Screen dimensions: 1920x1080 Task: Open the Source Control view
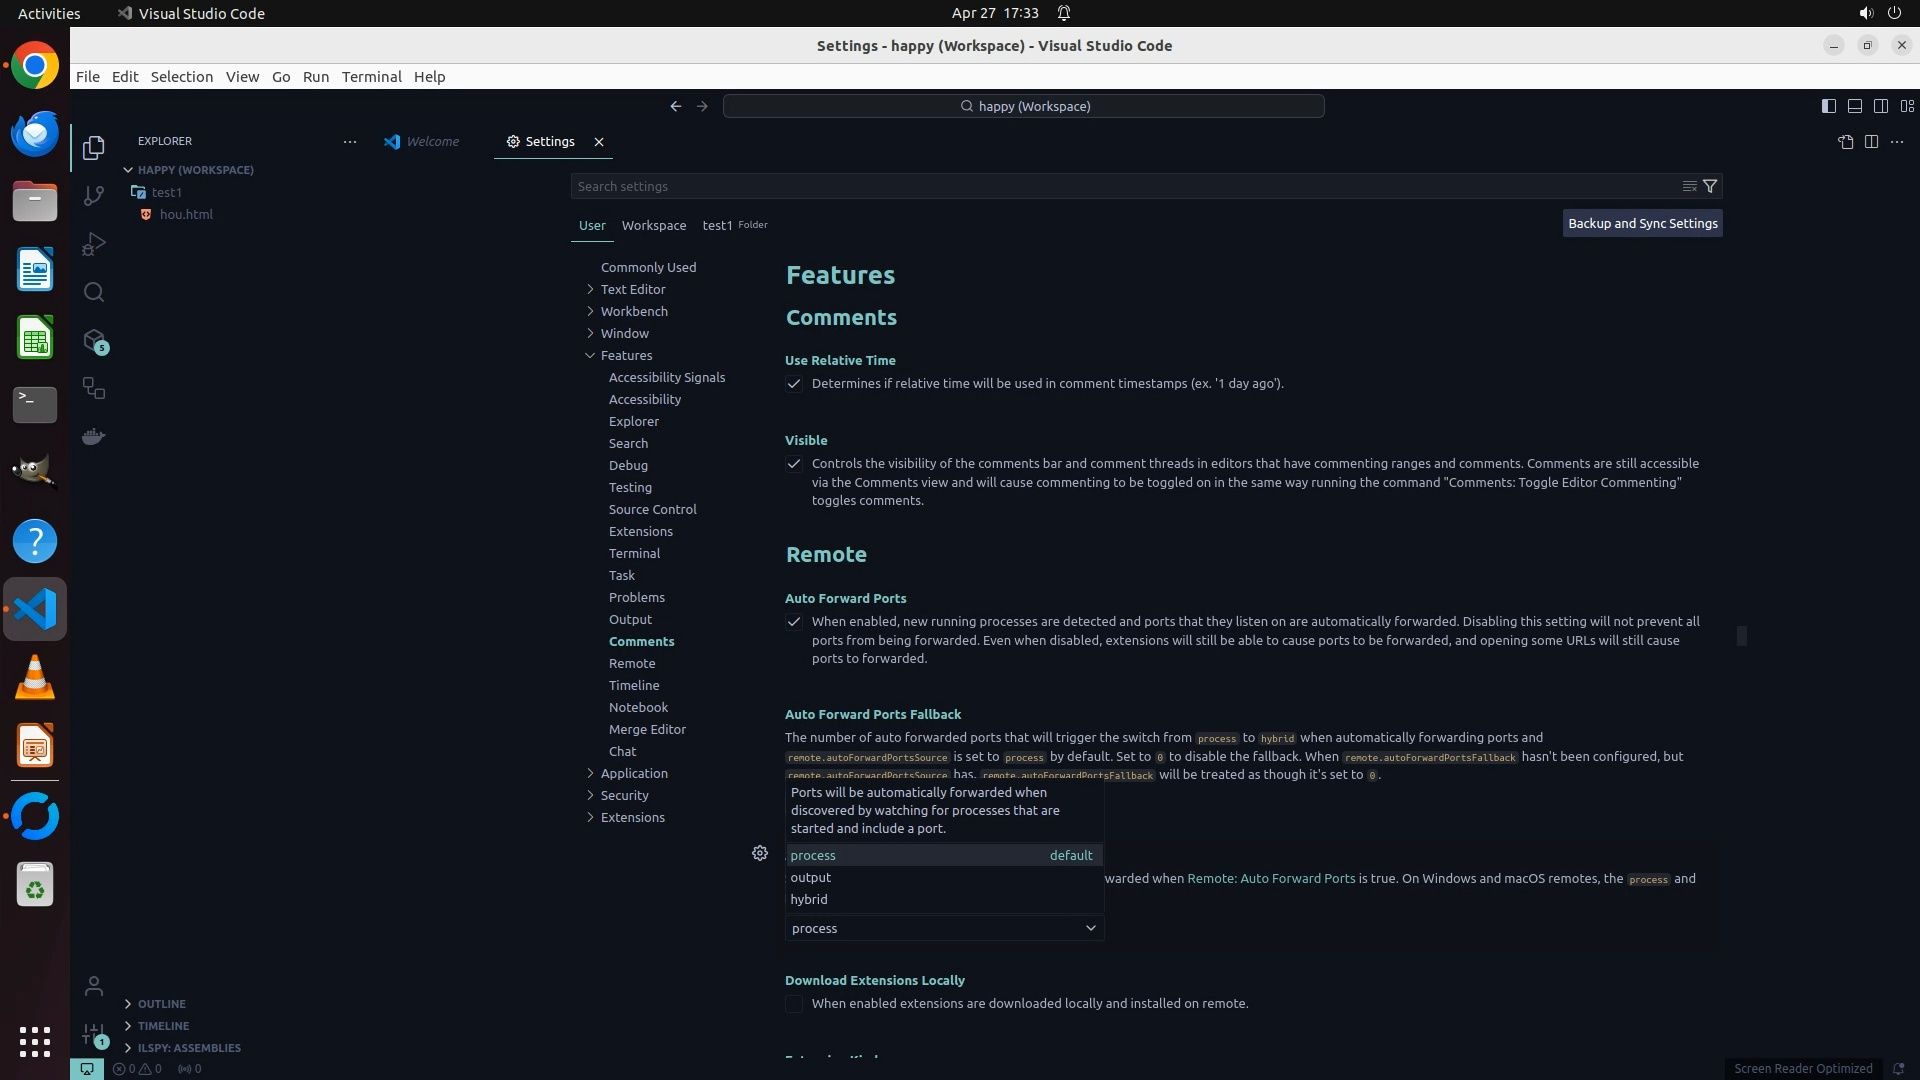pos(94,196)
